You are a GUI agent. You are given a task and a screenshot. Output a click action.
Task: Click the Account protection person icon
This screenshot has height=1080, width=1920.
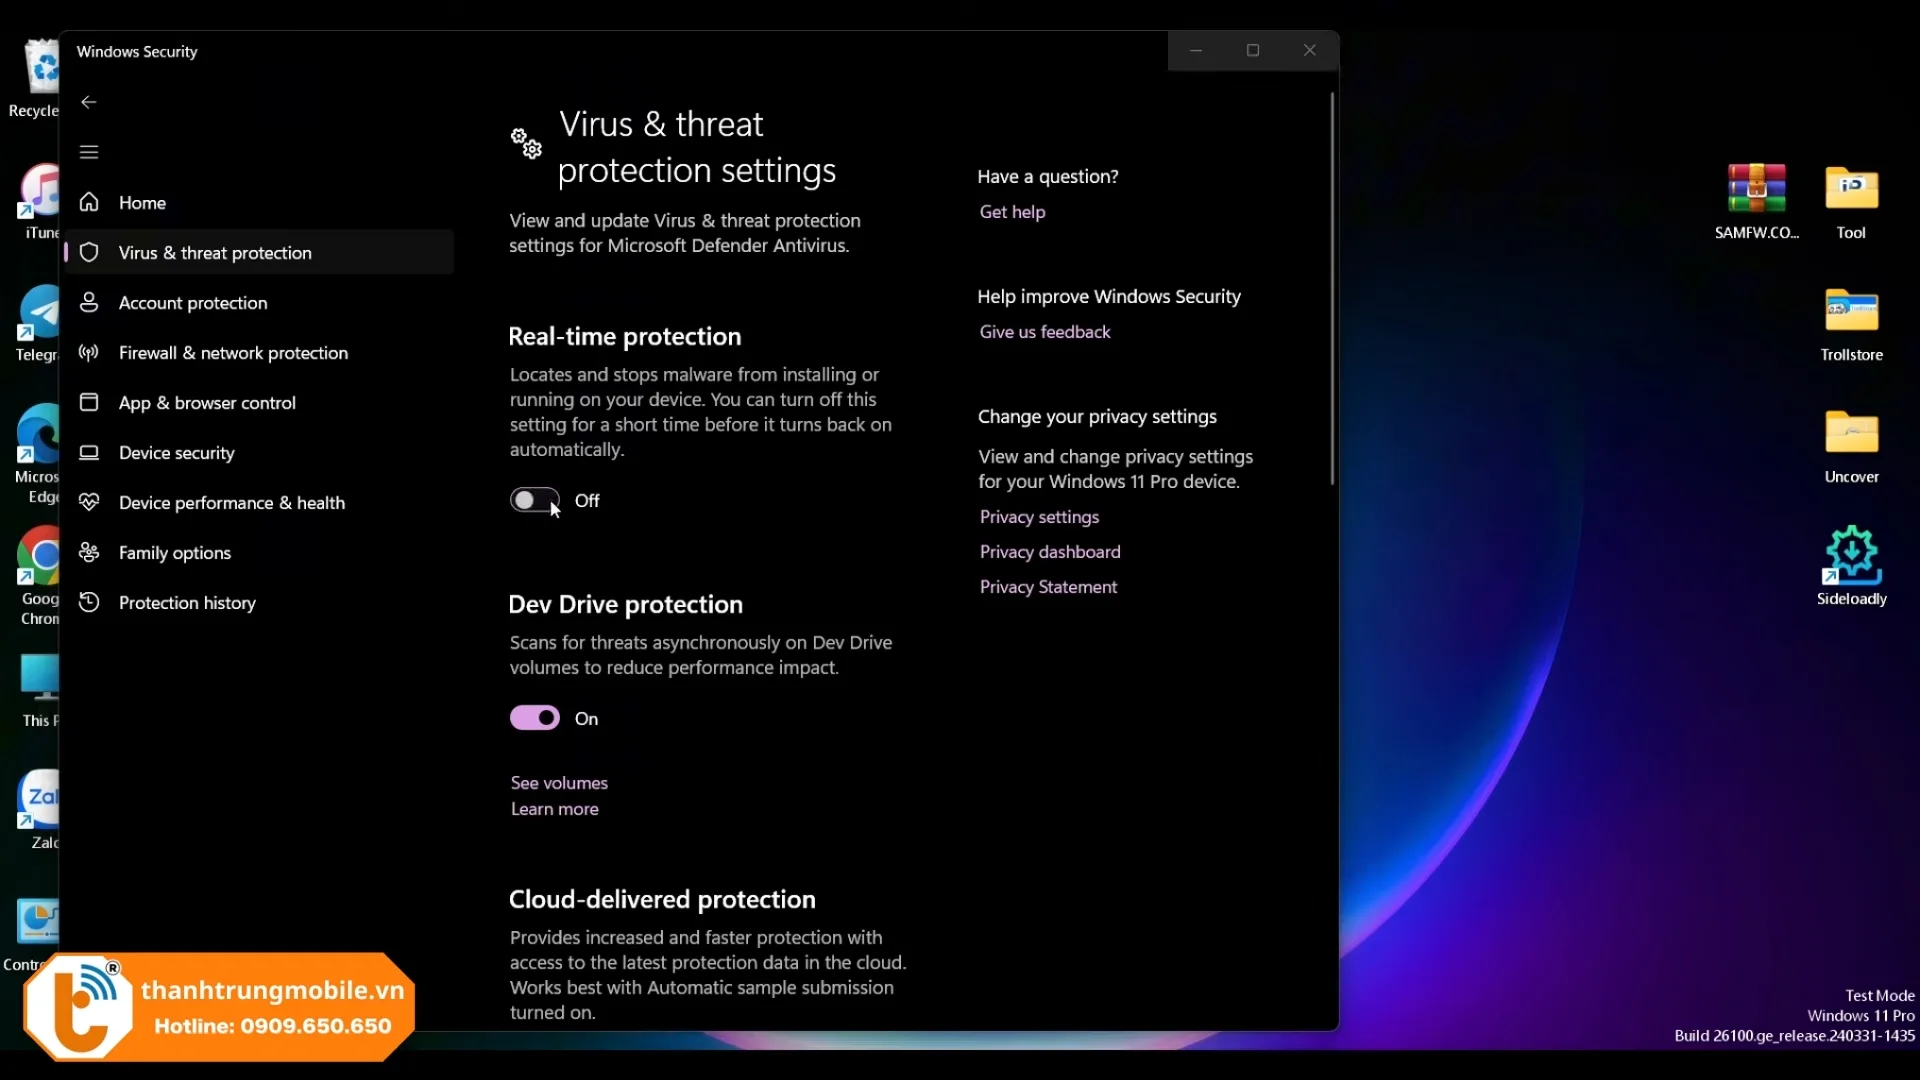[x=89, y=302]
